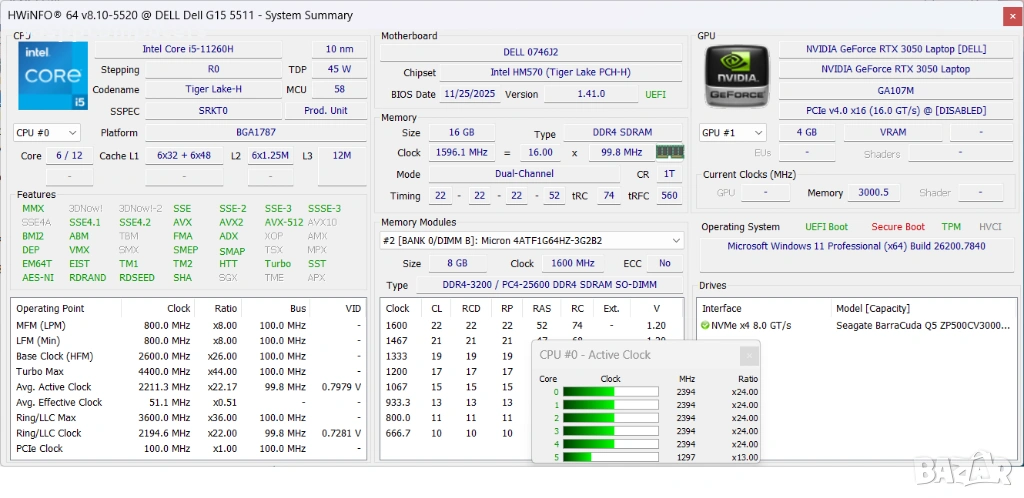The image size is (1024, 498).
Task: Expand the GPU #1 selector dropdown
Action: click(x=733, y=132)
